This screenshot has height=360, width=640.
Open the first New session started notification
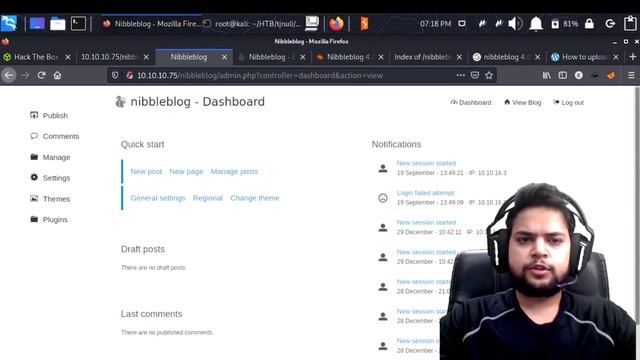click(426, 163)
